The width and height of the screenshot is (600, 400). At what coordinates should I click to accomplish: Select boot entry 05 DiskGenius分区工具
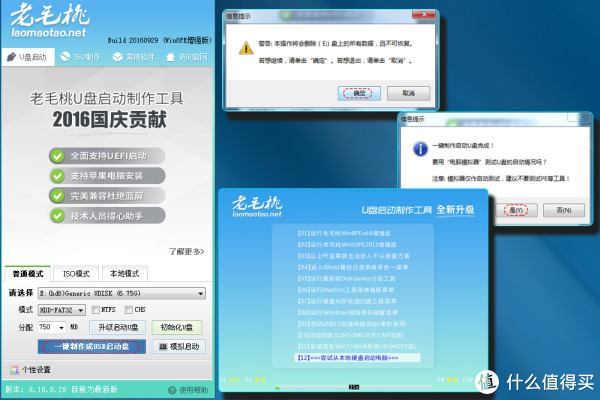(346, 278)
